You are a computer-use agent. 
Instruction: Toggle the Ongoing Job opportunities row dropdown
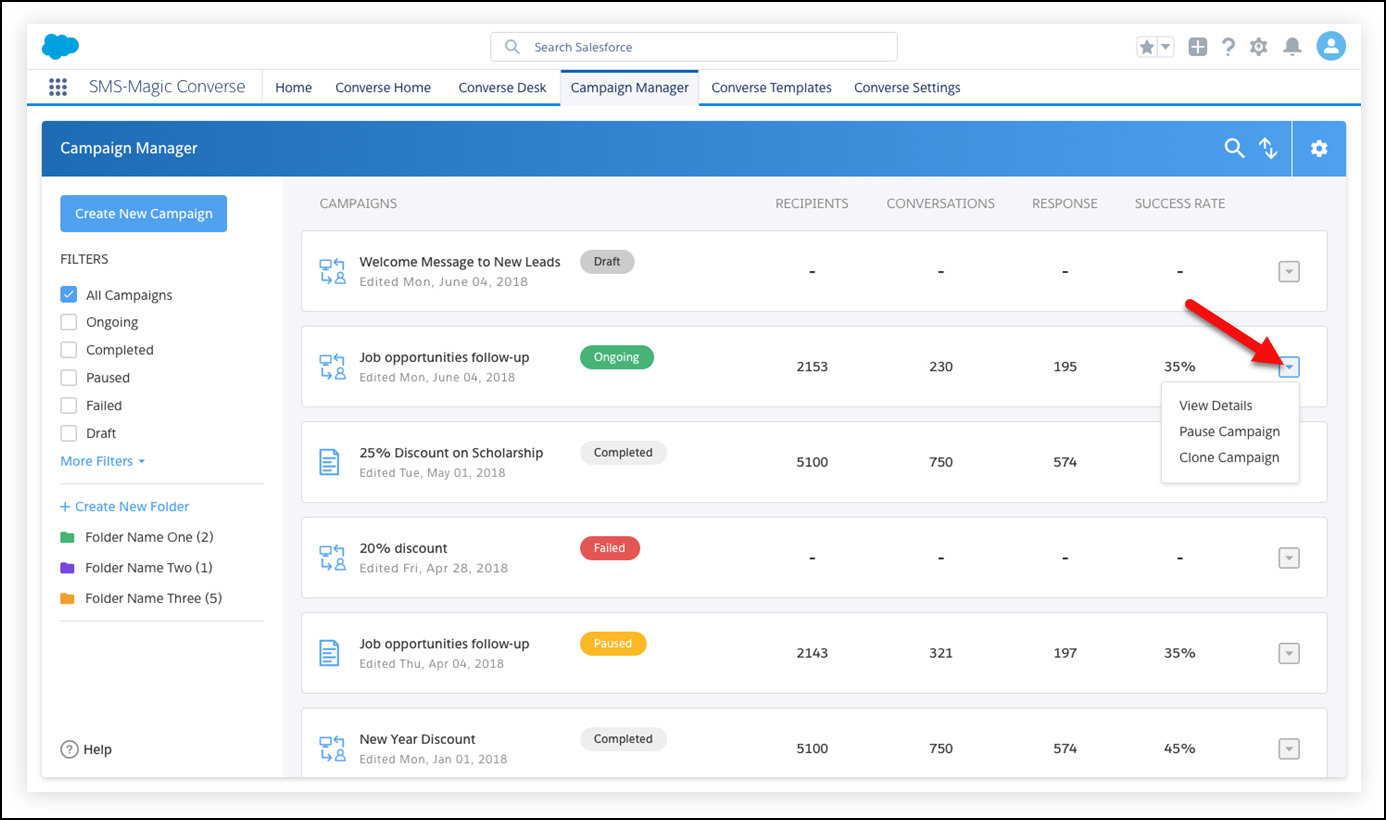tap(1289, 367)
